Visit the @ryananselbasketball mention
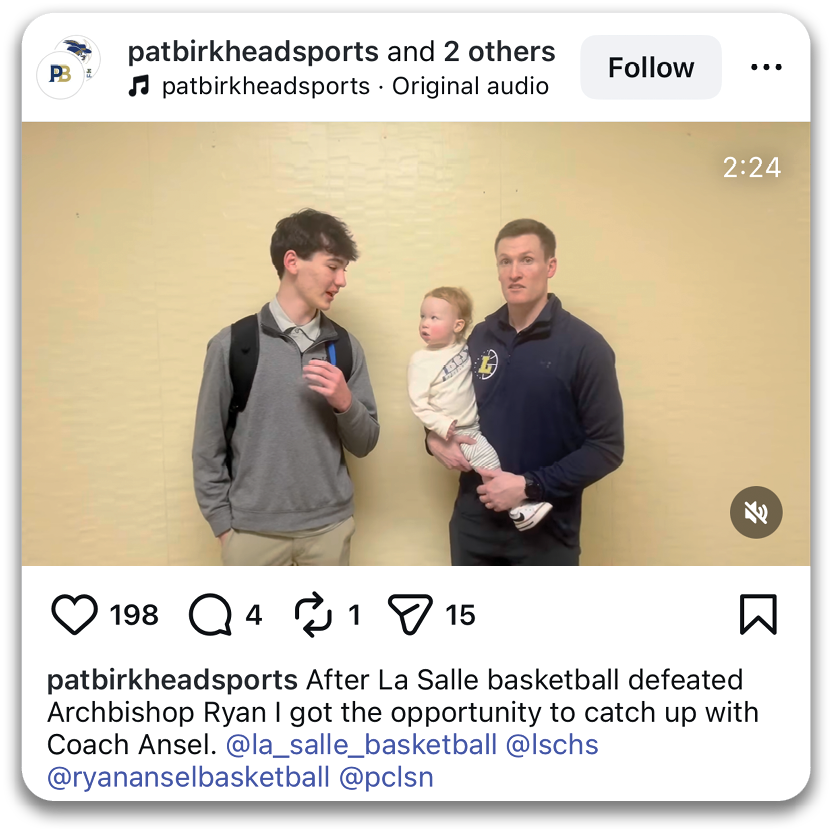 [x=188, y=777]
